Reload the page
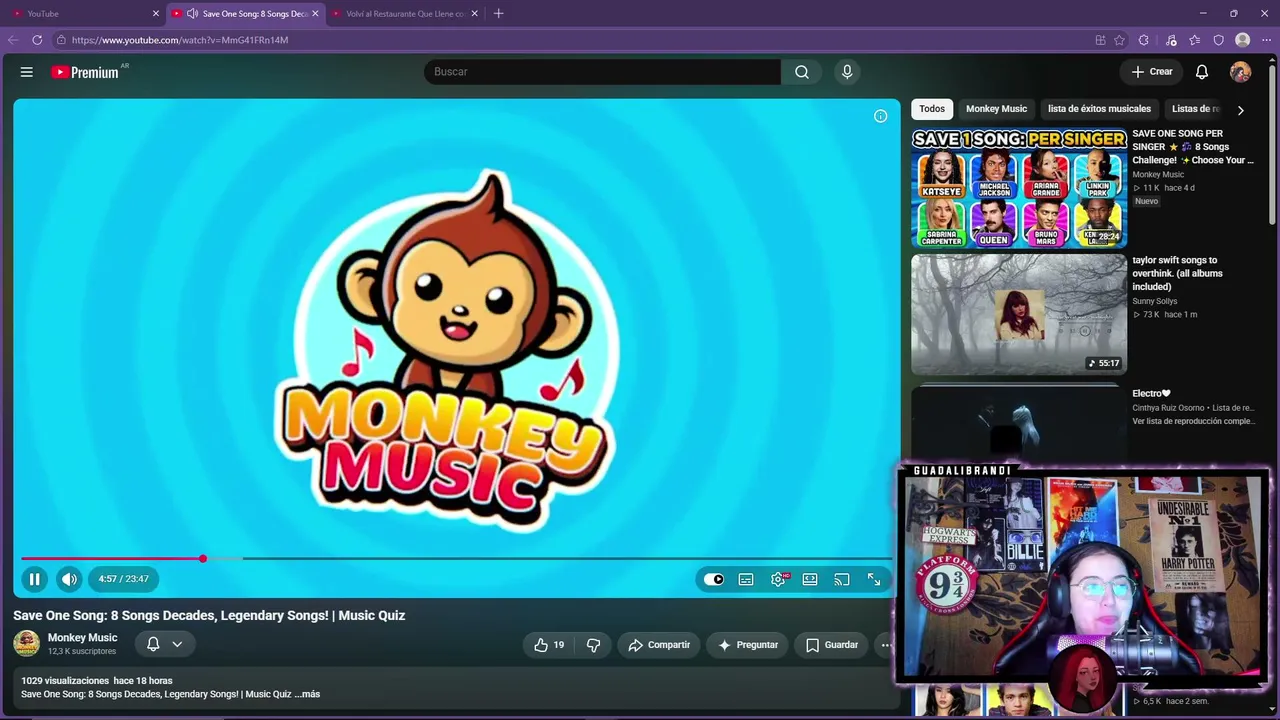1280x720 pixels. point(37,40)
